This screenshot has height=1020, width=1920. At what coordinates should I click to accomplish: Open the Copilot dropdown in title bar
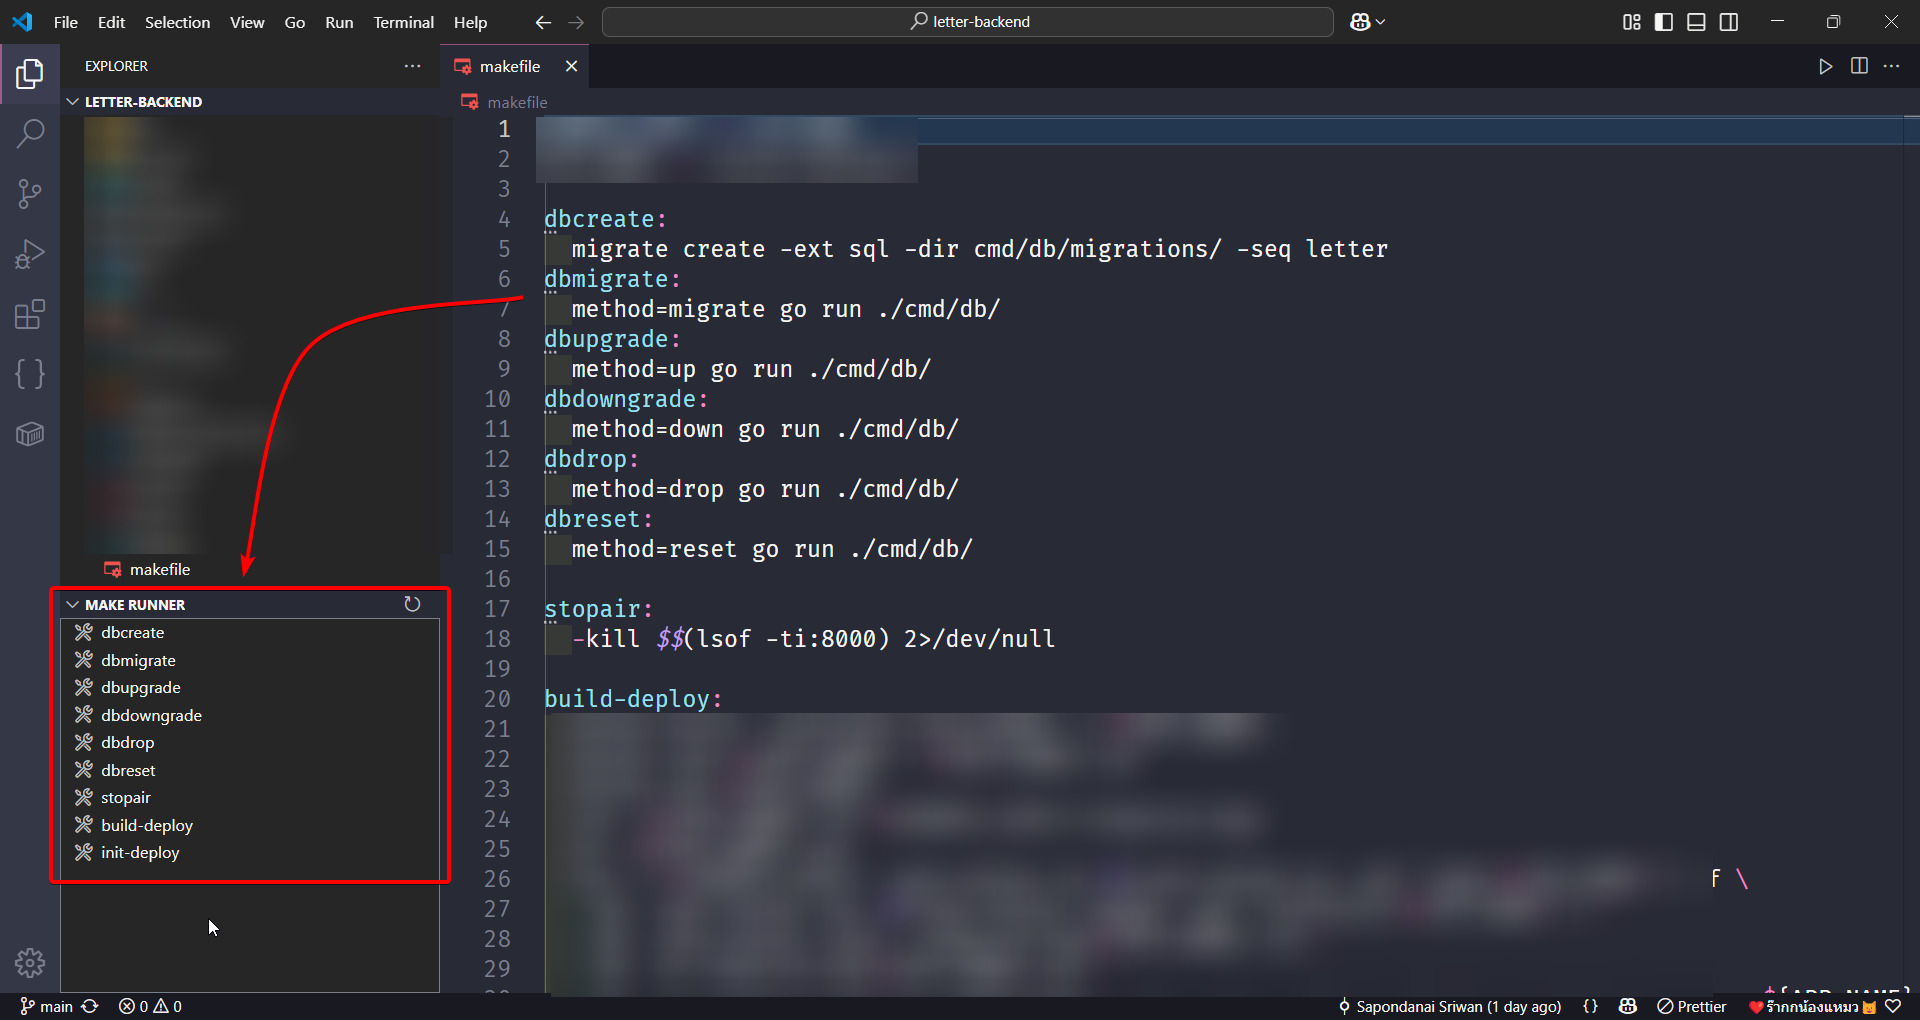1367,22
